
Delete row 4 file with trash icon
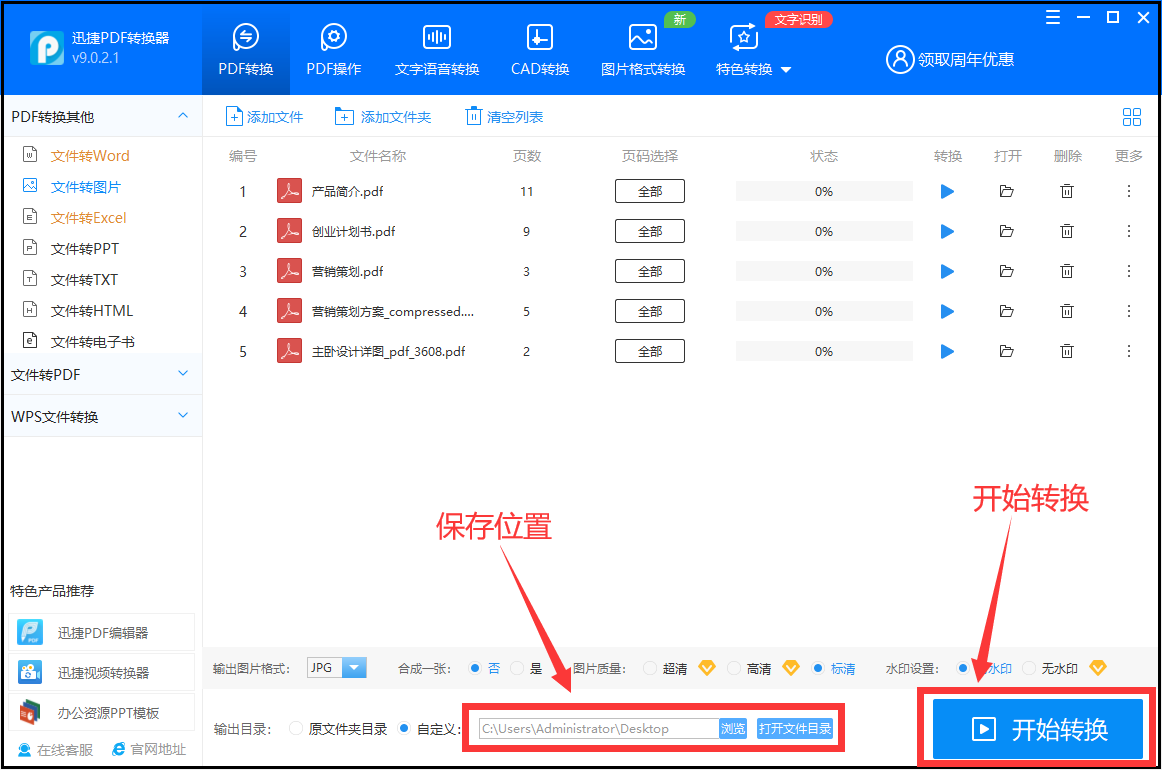click(1066, 311)
